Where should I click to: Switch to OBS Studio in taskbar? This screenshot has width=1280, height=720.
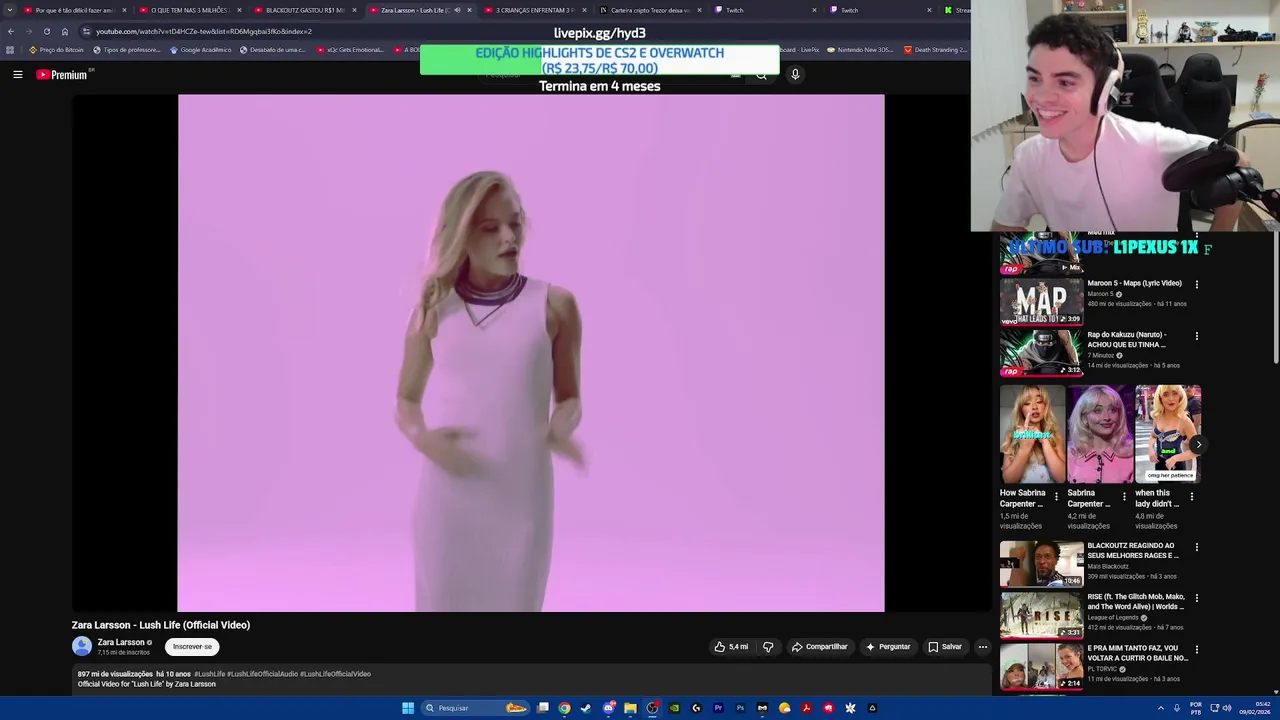coord(652,708)
